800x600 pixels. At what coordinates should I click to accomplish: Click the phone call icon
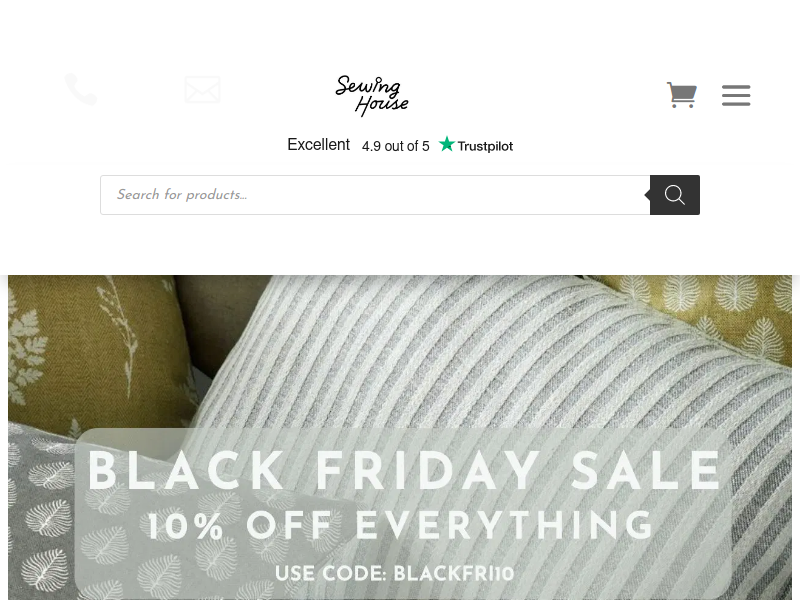coord(81,89)
